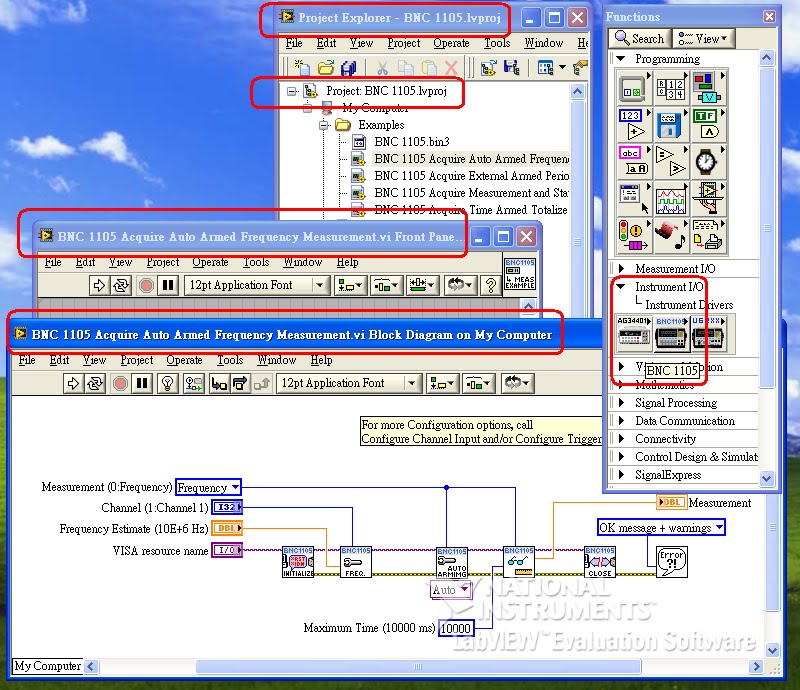Open 12pt Application Font dropdown in Front Panel
Image resolution: width=800 pixels, height=690 pixels.
coord(320,285)
